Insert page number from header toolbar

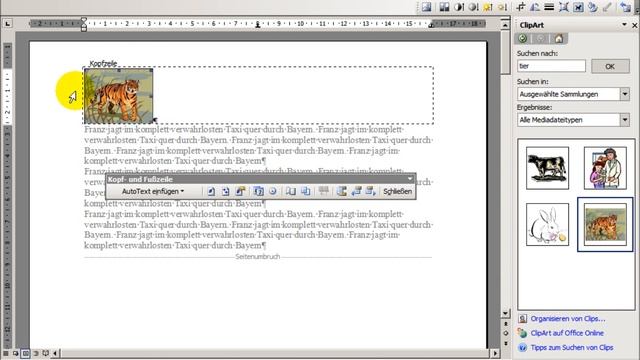tap(211, 191)
